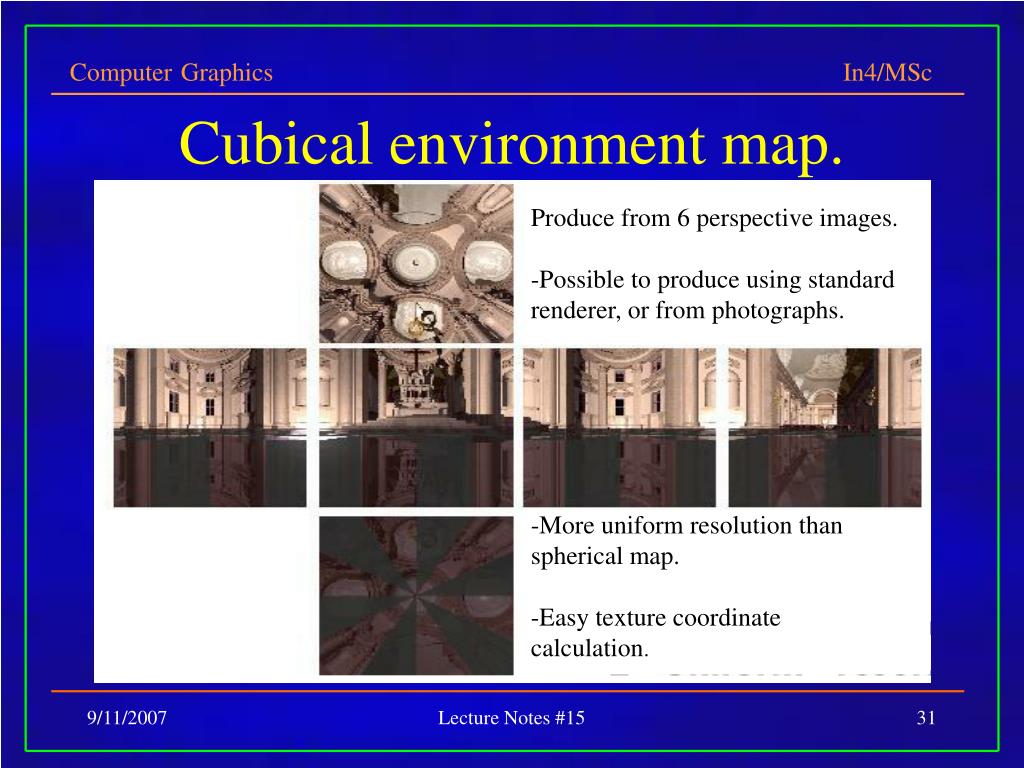Click '-Possible to produce using standard' line

click(712, 280)
